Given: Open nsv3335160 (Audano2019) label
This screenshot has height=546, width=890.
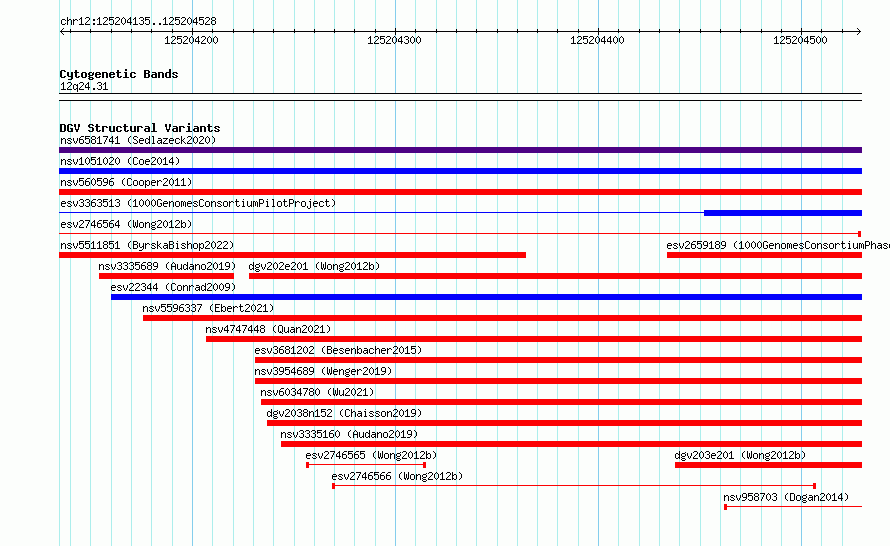Looking at the screenshot, I should [x=349, y=434].
